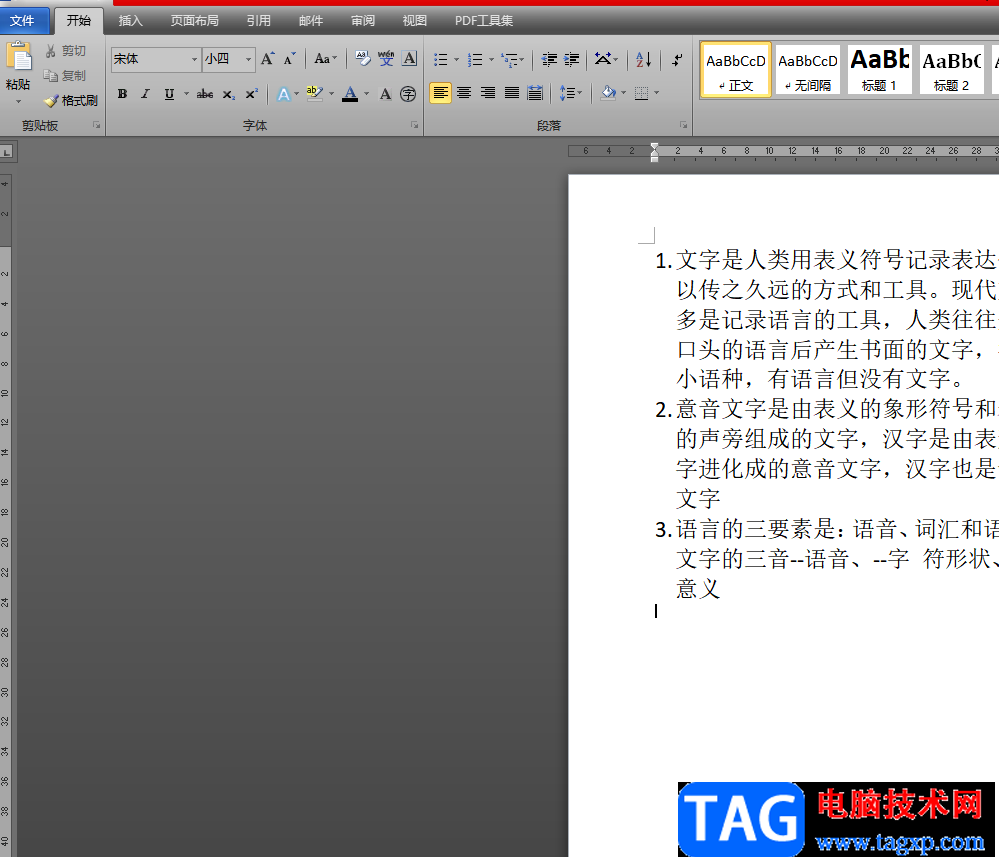Screen dimensions: 999x857
Task: Click the Copy (复制) button
Action: pos(66,76)
